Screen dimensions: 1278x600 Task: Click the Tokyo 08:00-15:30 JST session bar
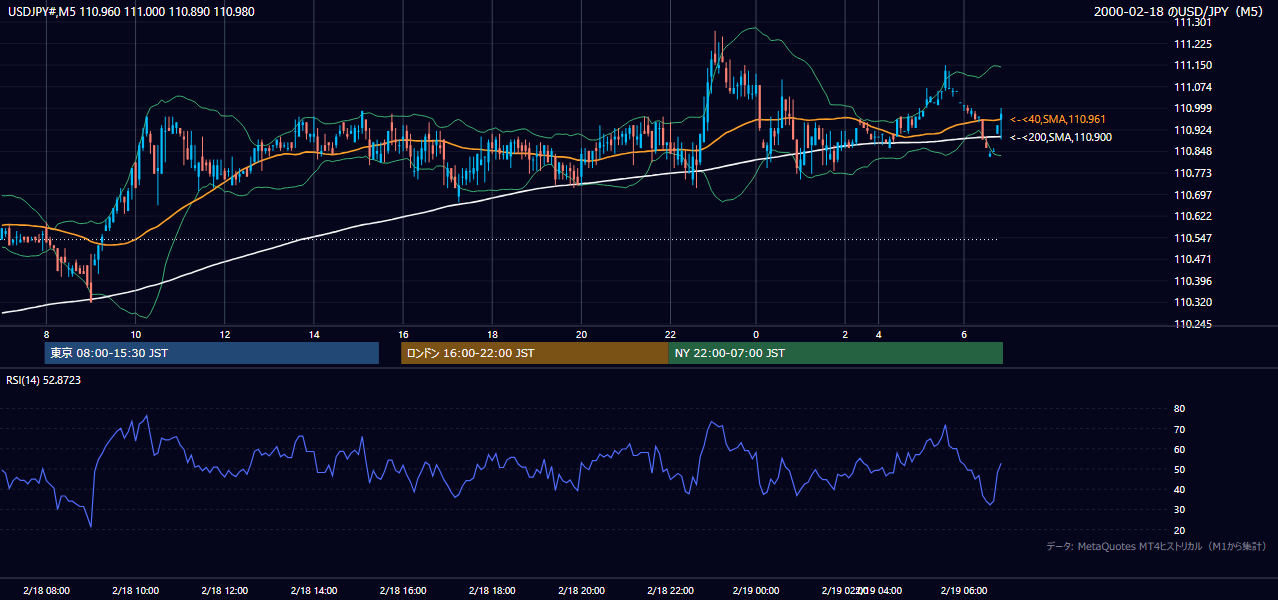coord(212,353)
